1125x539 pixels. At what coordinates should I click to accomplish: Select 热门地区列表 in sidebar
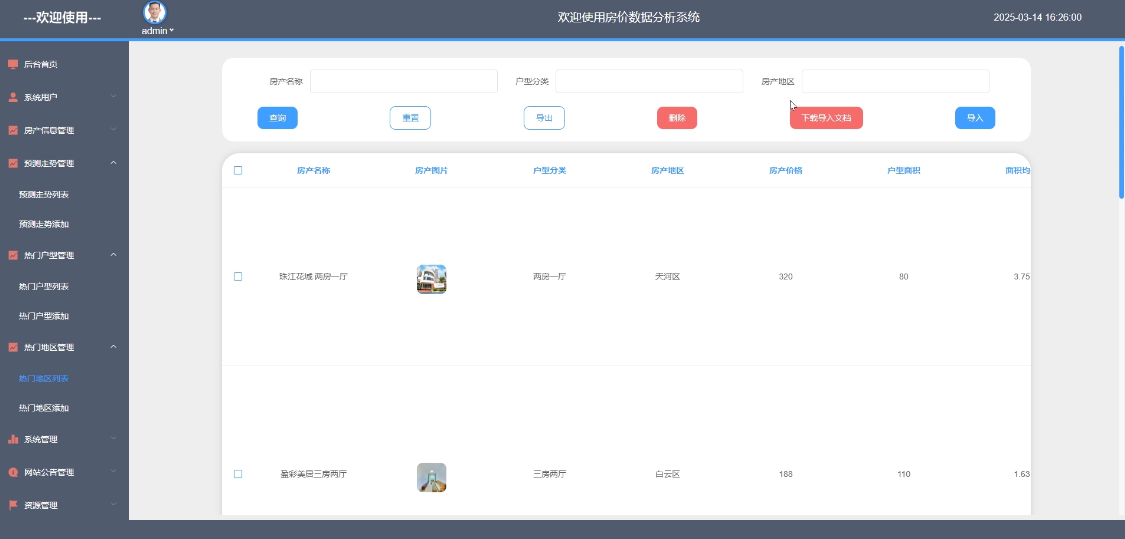tap(44, 378)
